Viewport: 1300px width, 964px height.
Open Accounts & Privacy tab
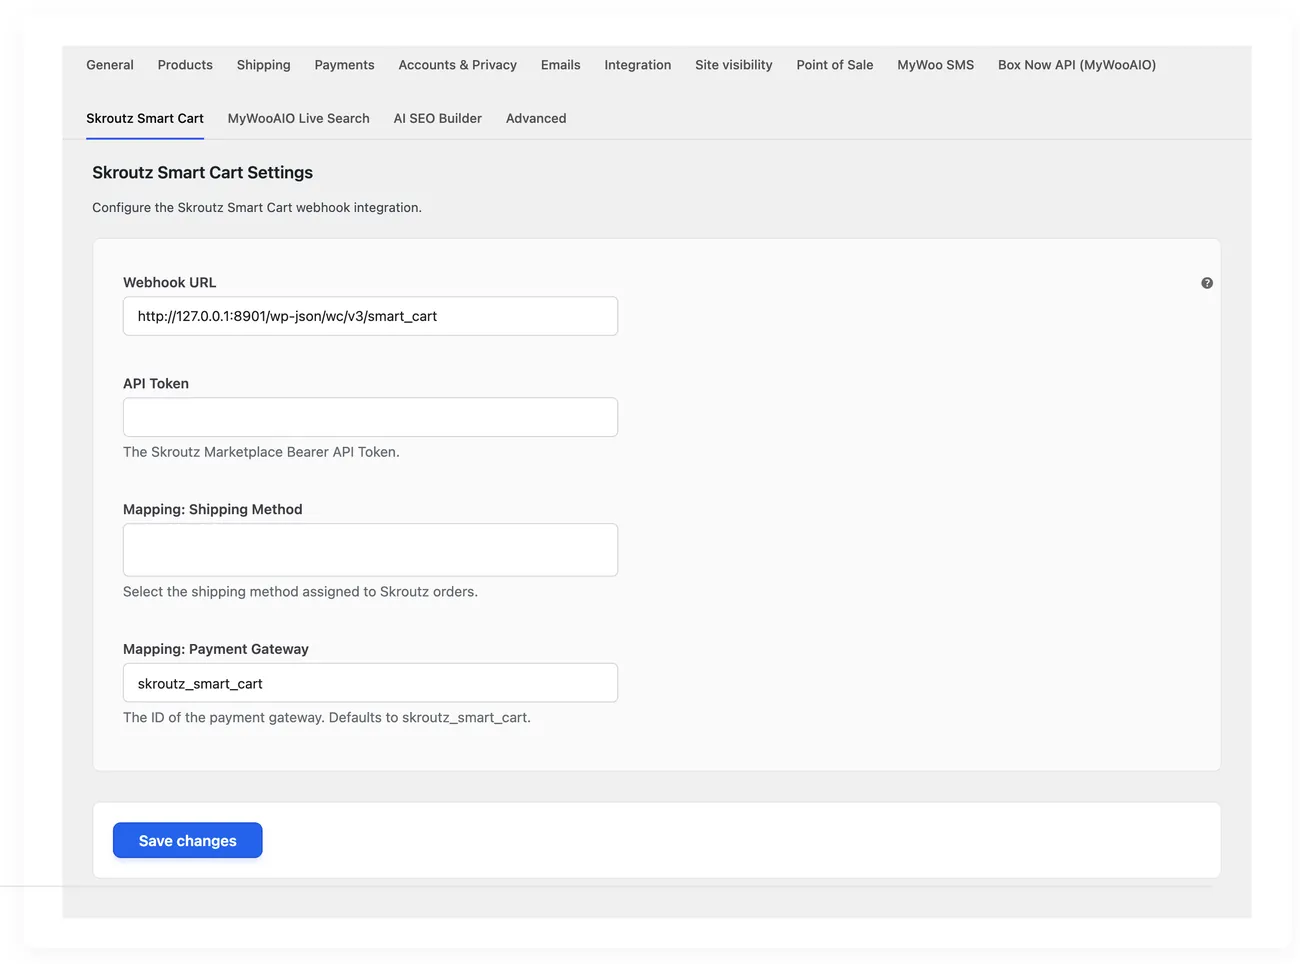pyautogui.click(x=457, y=65)
